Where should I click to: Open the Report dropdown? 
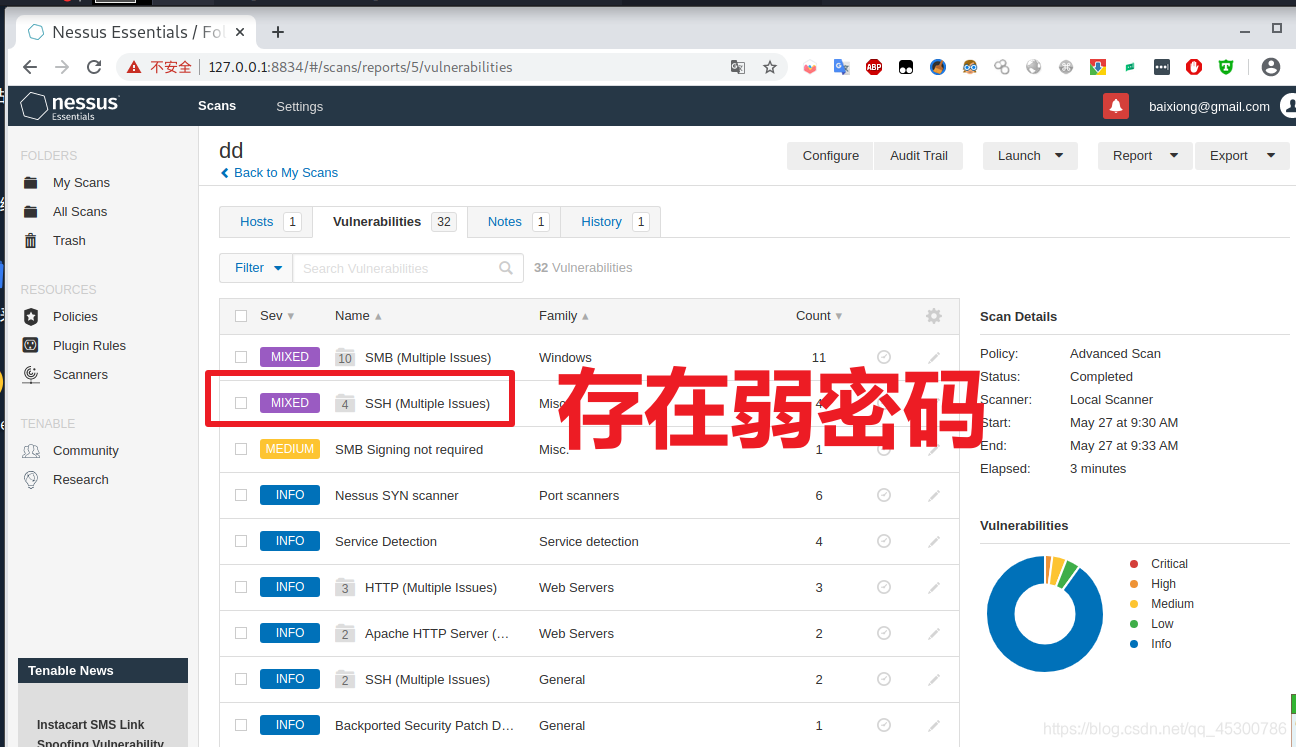tap(1145, 156)
